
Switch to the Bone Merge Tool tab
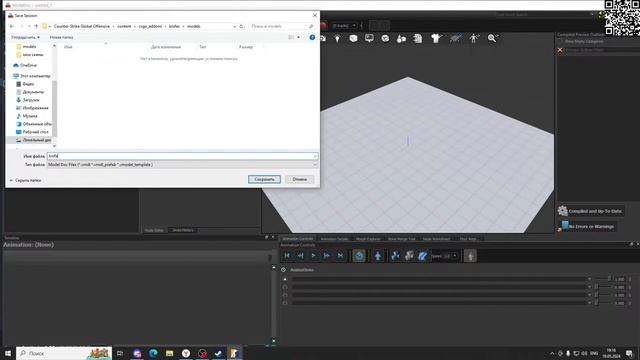coord(401,239)
